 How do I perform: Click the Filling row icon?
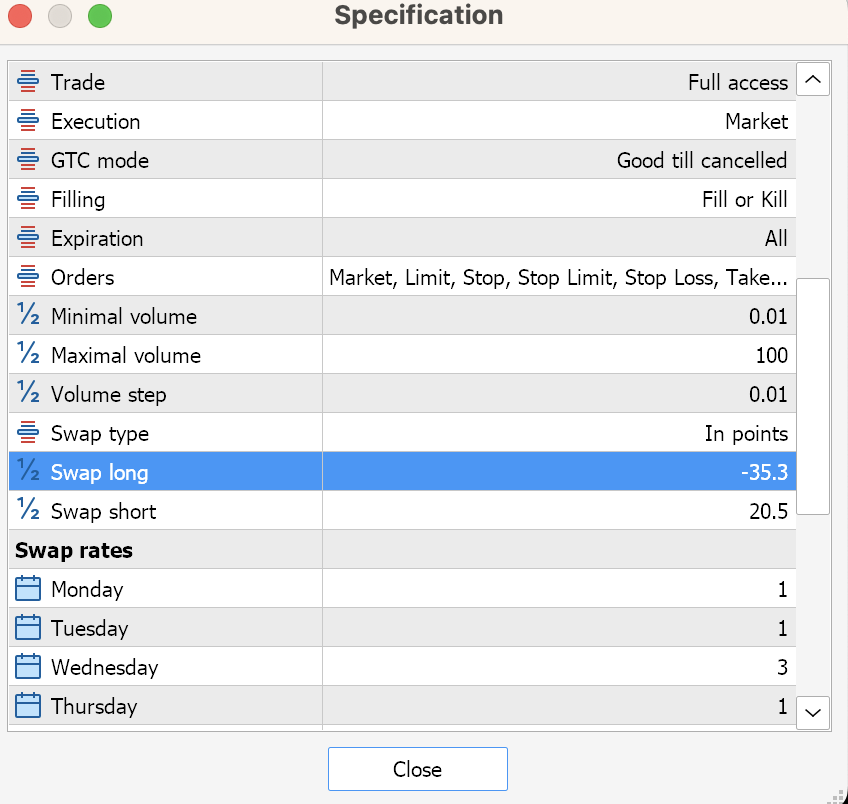click(28, 200)
